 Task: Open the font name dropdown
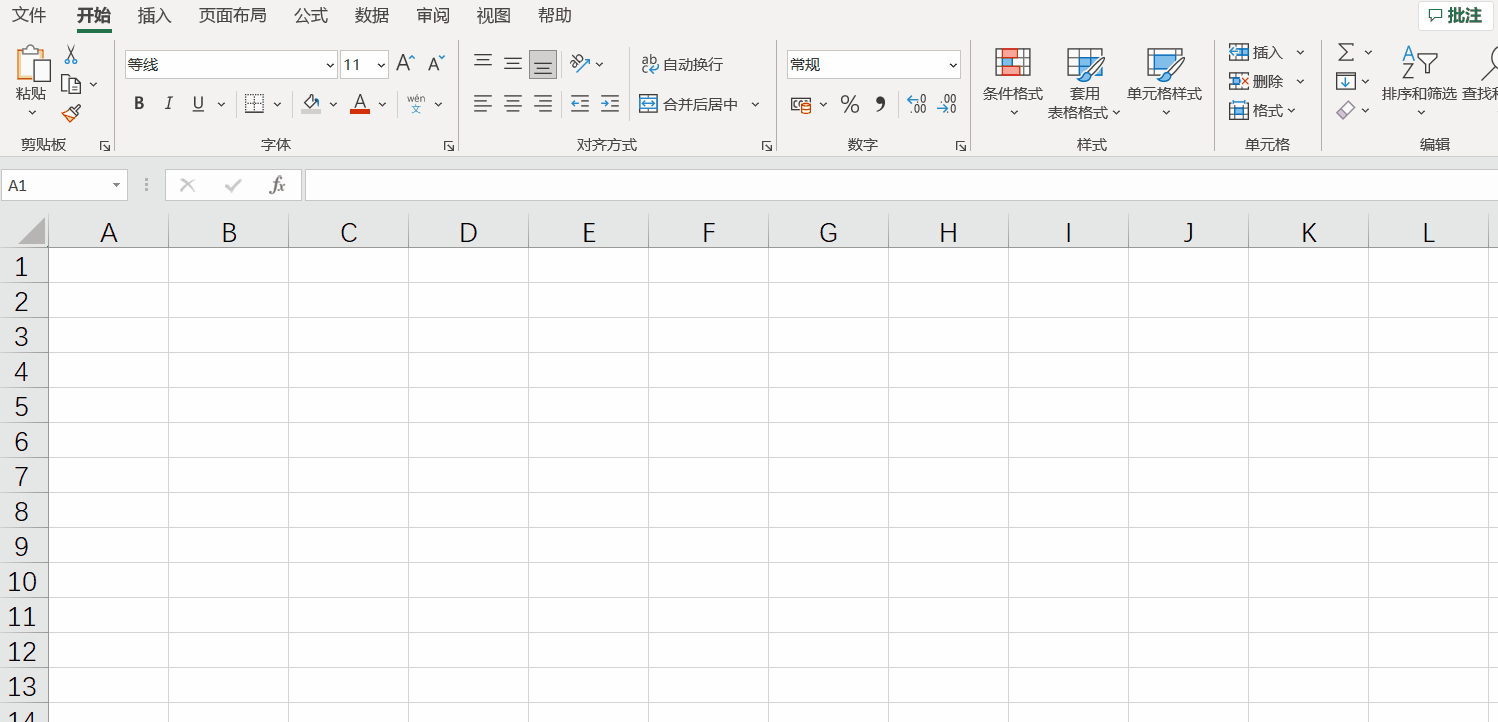tap(330, 64)
